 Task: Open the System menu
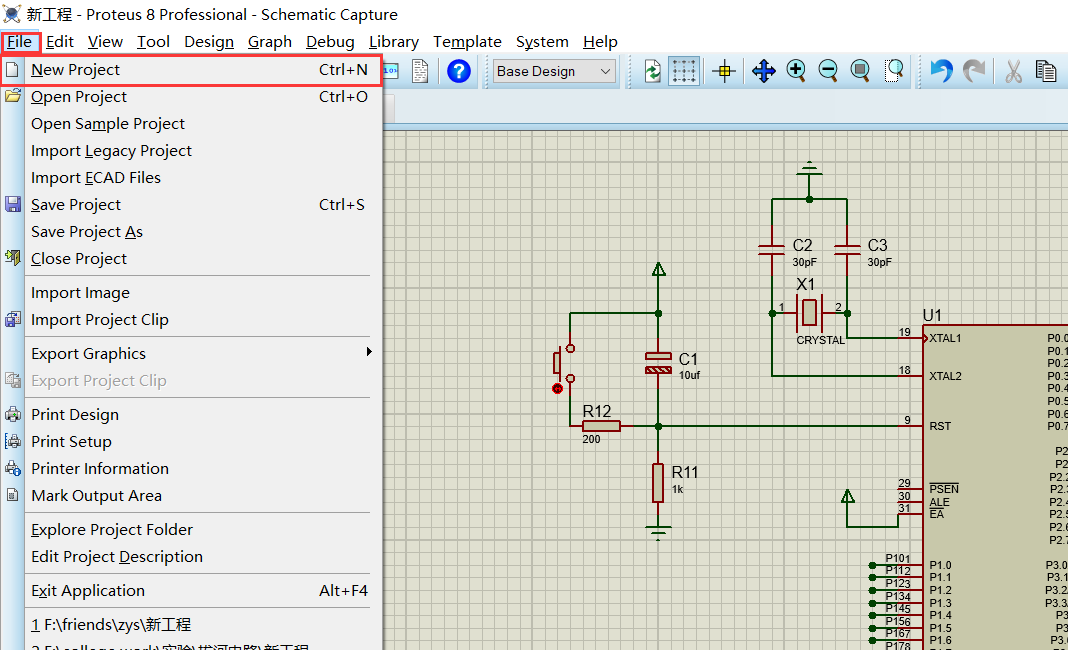click(542, 42)
